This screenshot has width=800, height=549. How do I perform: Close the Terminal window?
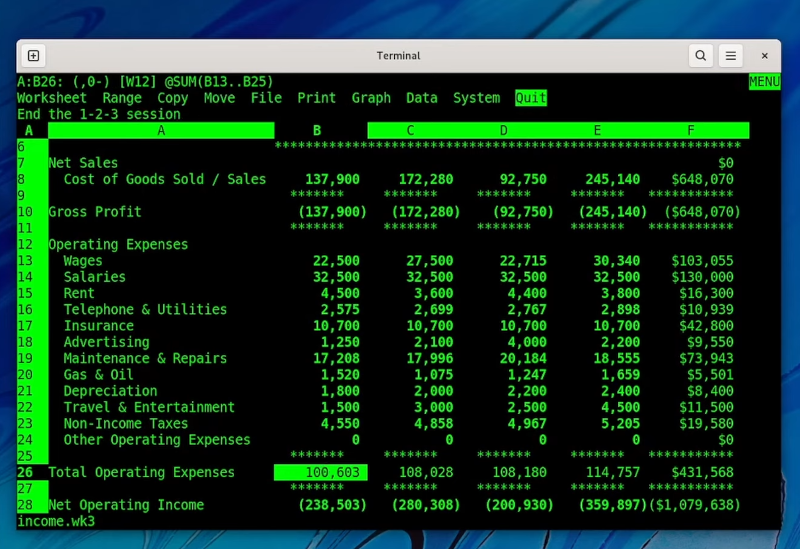point(765,56)
